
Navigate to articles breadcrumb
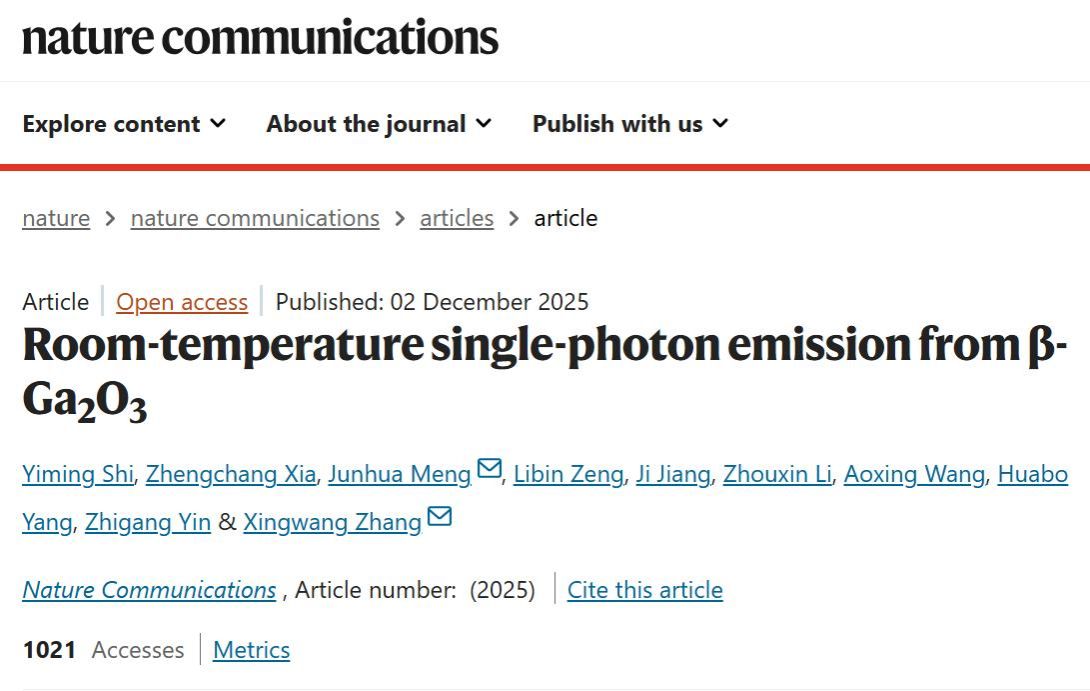tap(456, 218)
